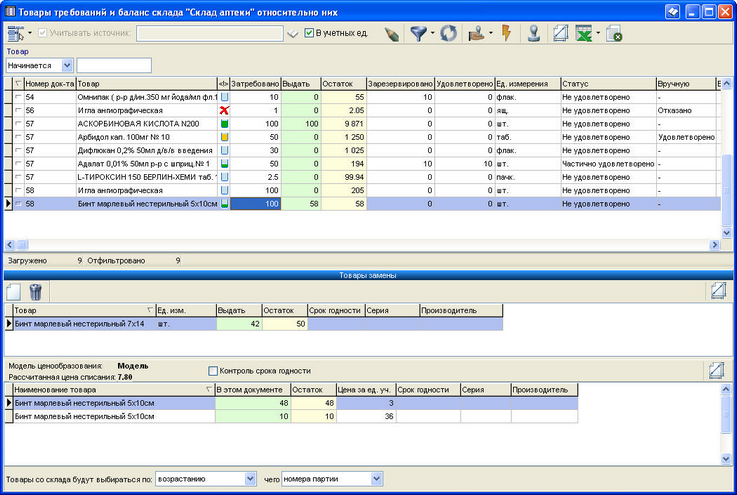Click the new blank document icon in the Товары замены panel
Screen dimensions: 737x495
click(13, 292)
